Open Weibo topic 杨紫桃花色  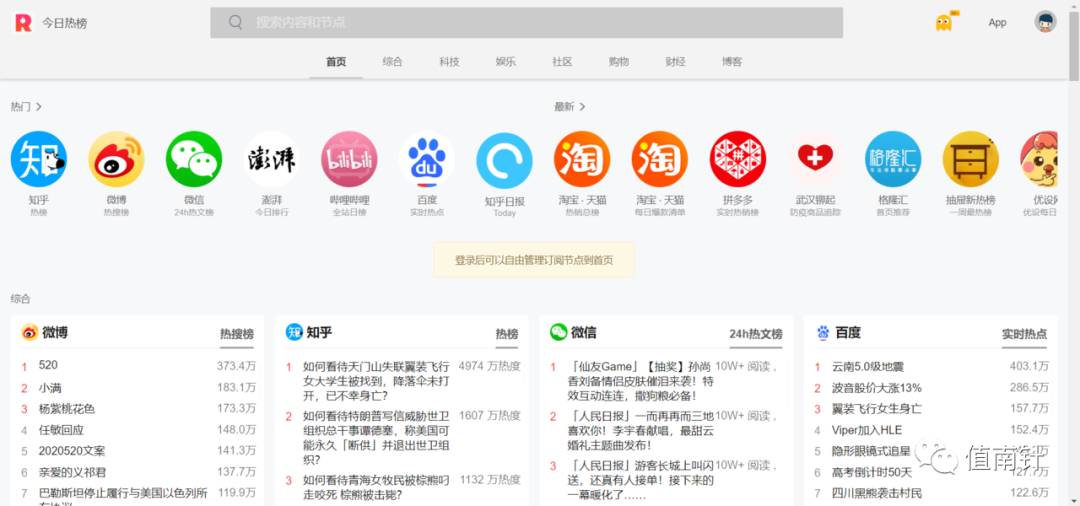pos(67,409)
